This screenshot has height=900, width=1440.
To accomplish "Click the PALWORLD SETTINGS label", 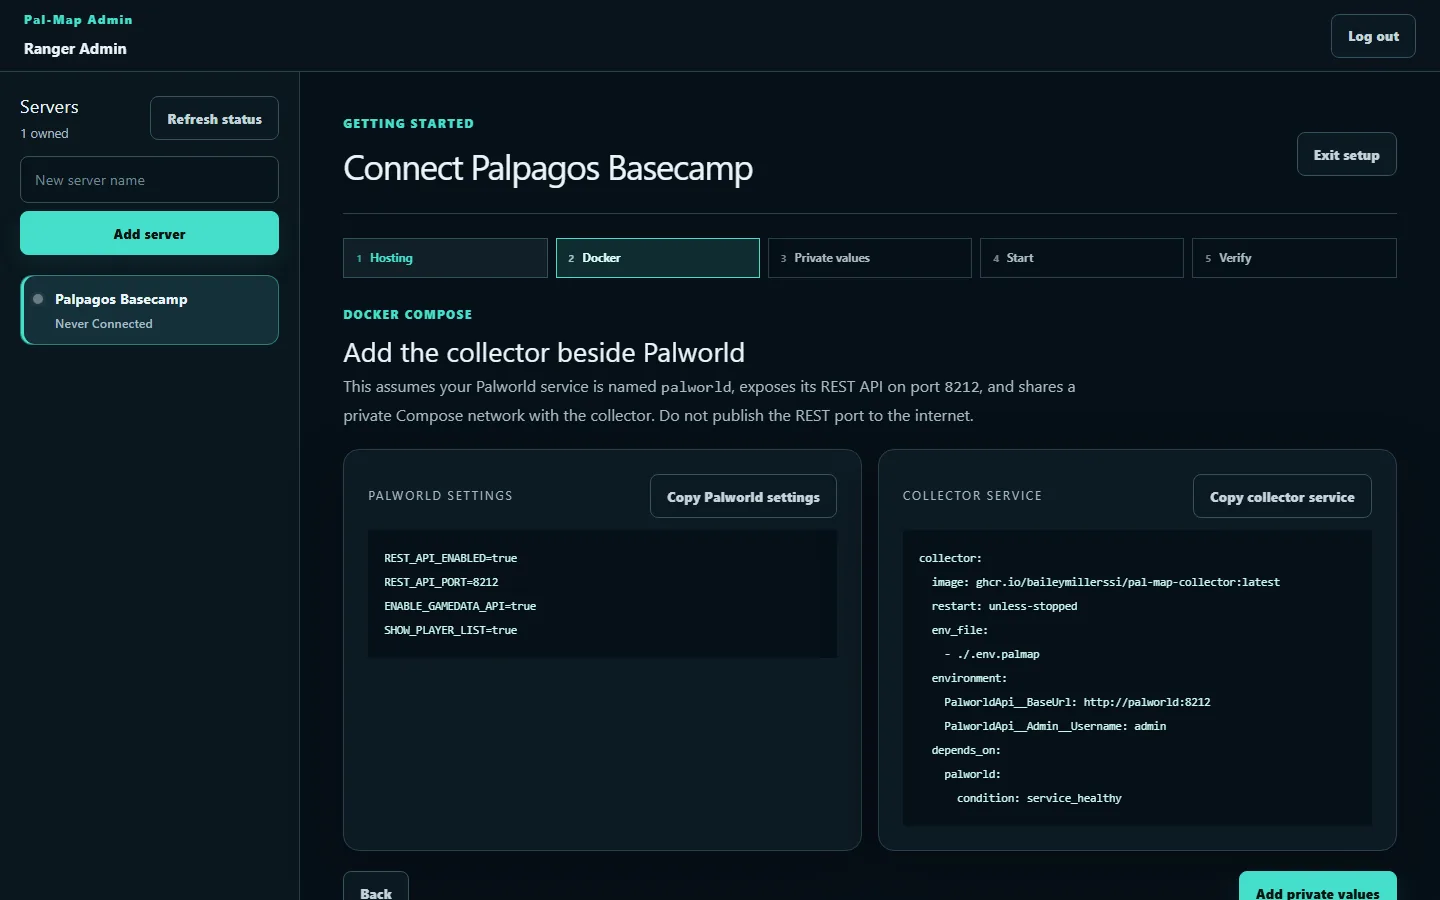I will coord(440,496).
